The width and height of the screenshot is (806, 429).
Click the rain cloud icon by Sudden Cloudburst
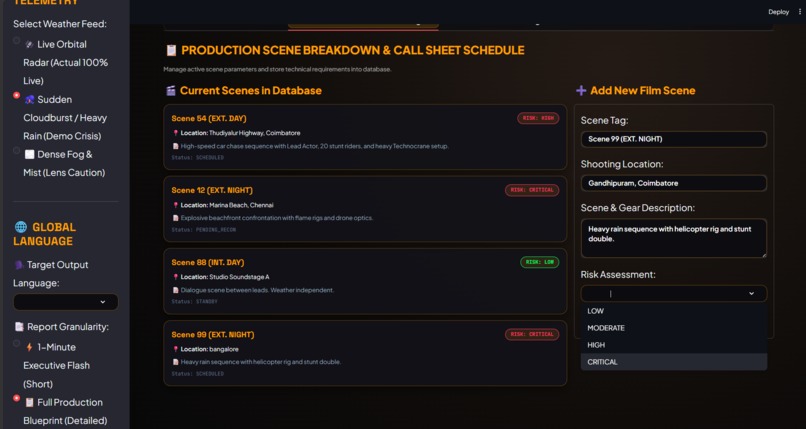30,100
